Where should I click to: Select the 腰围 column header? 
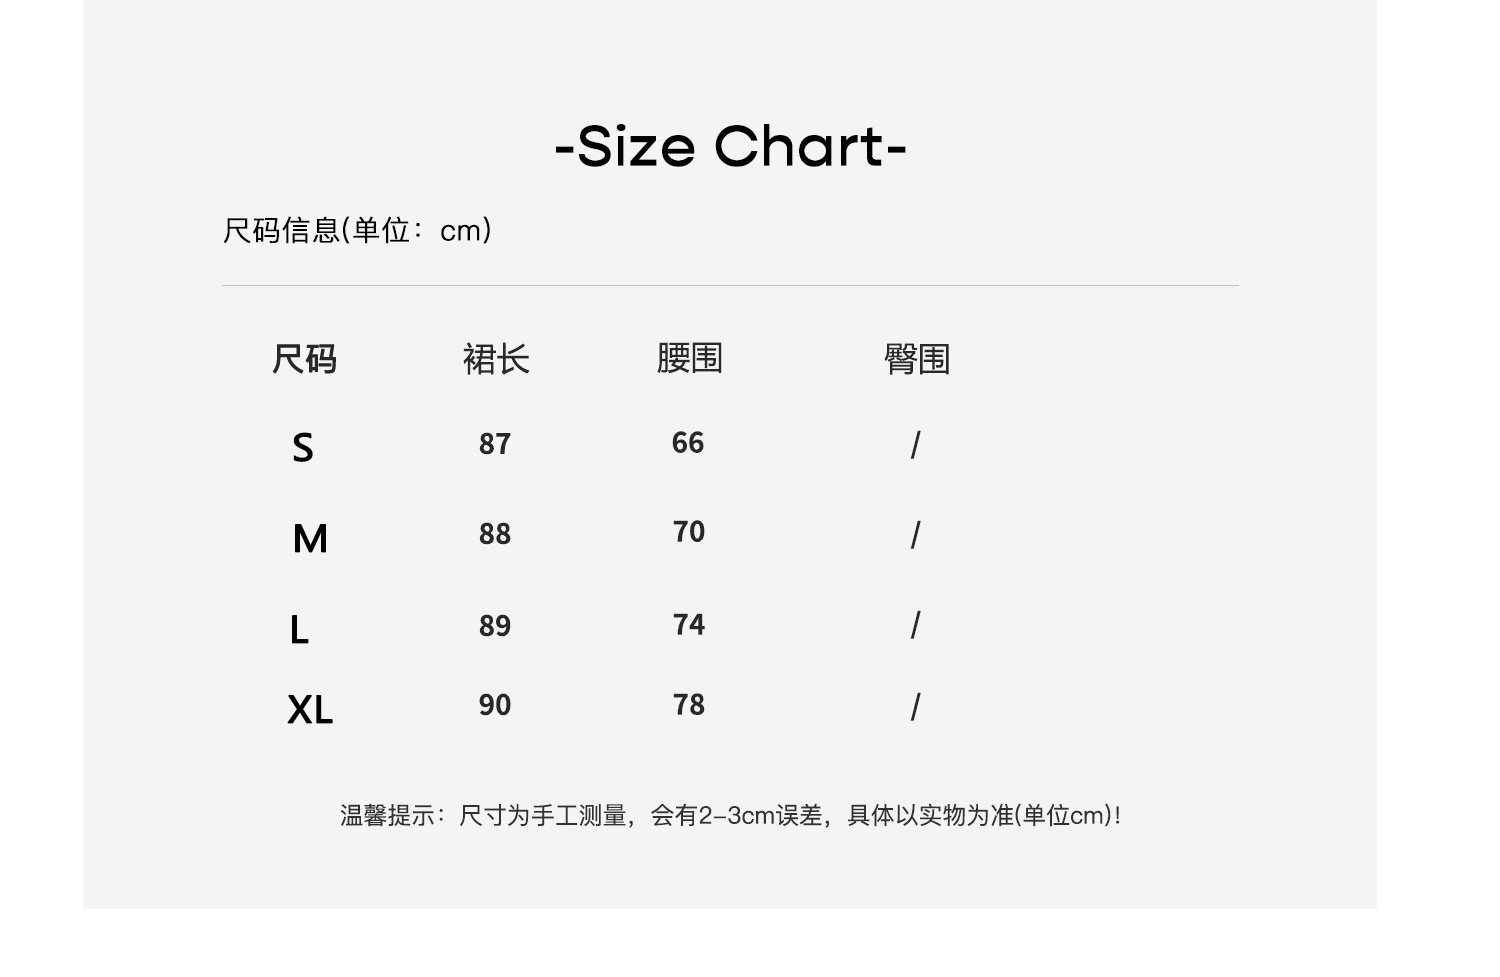689,358
